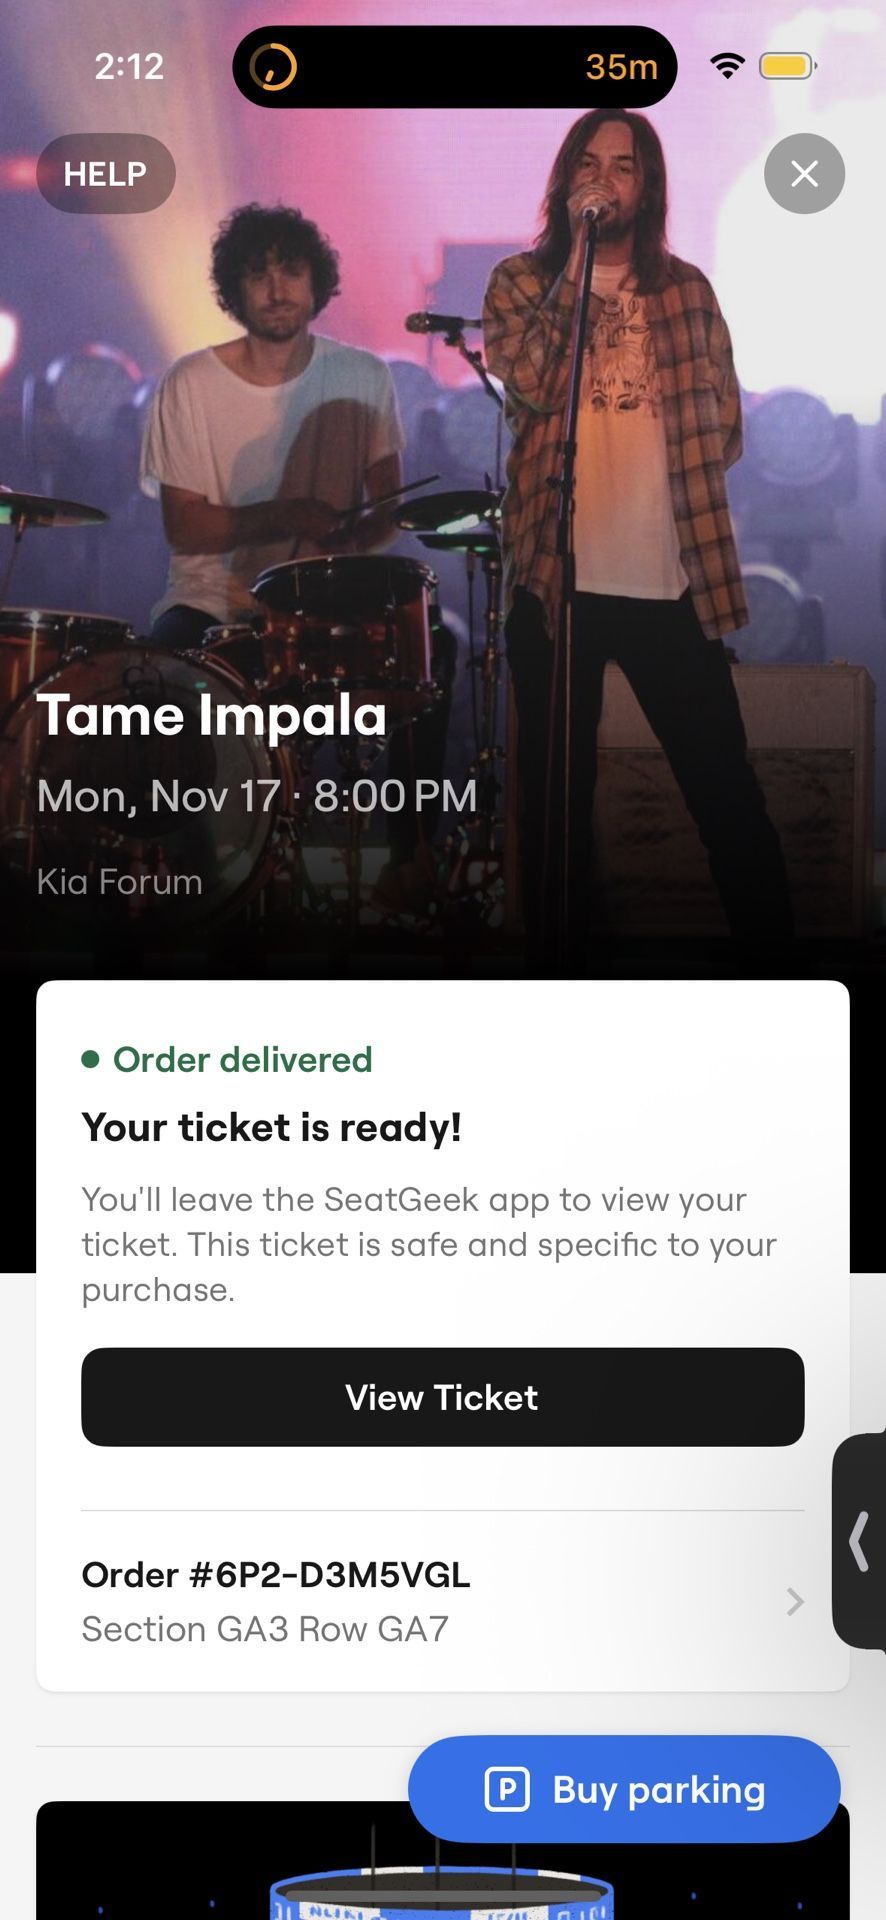Tap the Wi-Fi icon in the status bar
This screenshot has width=886, height=1920.
[x=727, y=65]
